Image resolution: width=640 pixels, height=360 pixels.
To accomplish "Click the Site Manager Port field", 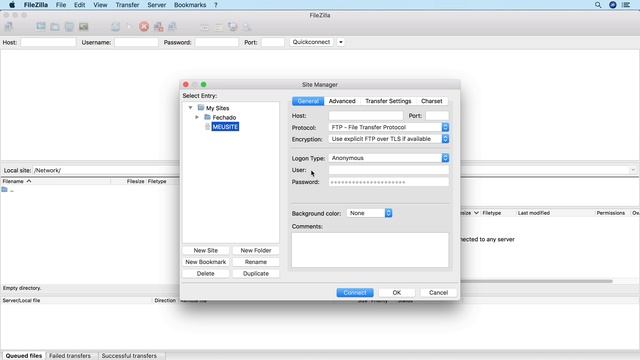I will point(437,116).
